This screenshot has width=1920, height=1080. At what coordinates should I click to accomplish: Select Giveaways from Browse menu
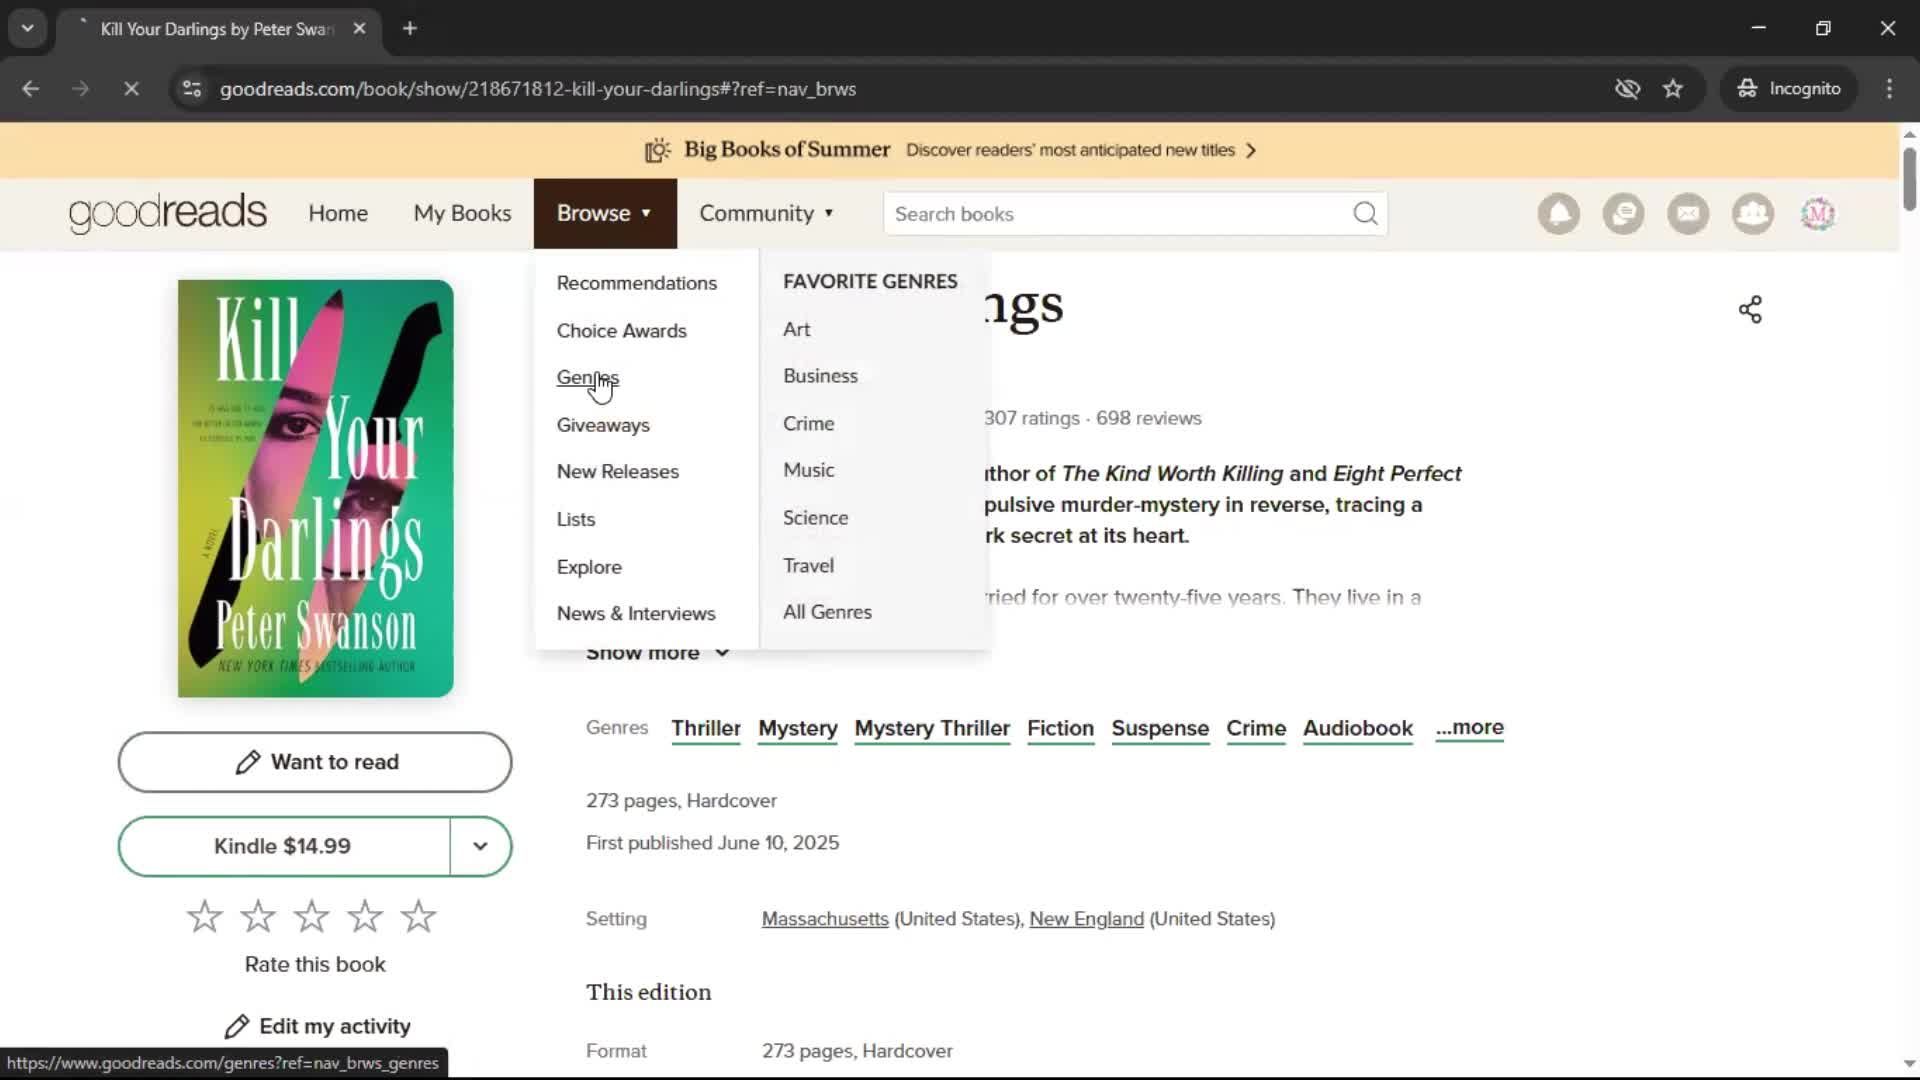point(603,425)
